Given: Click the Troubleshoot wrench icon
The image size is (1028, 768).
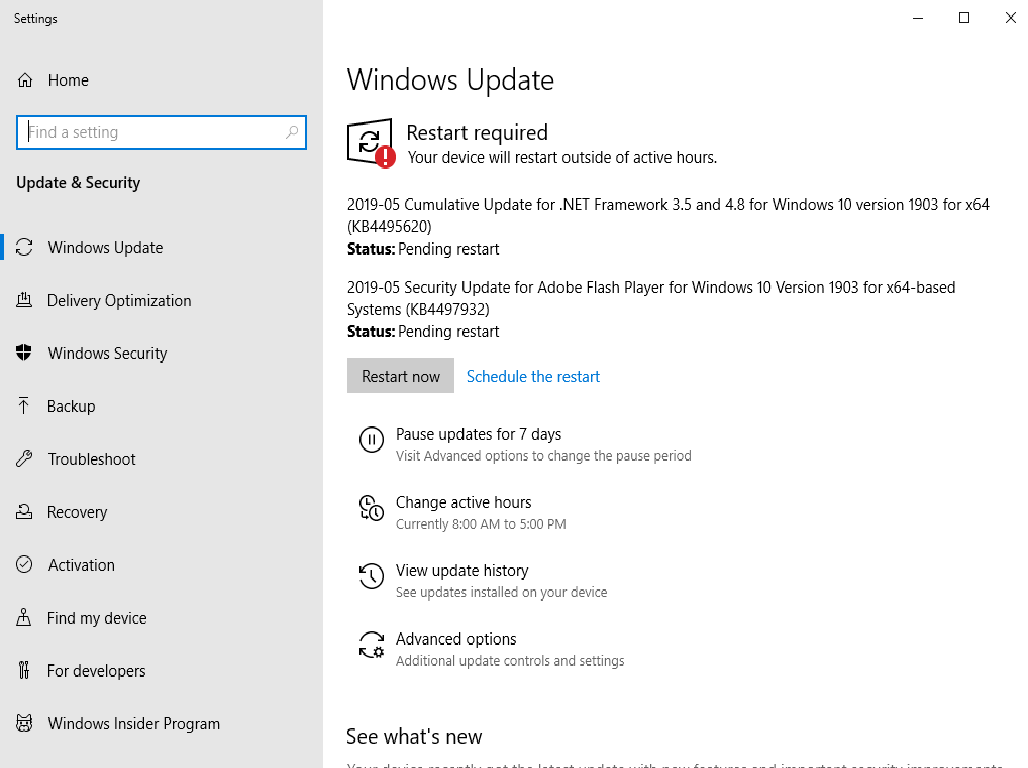Looking at the screenshot, I should pyautogui.click(x=24, y=459).
